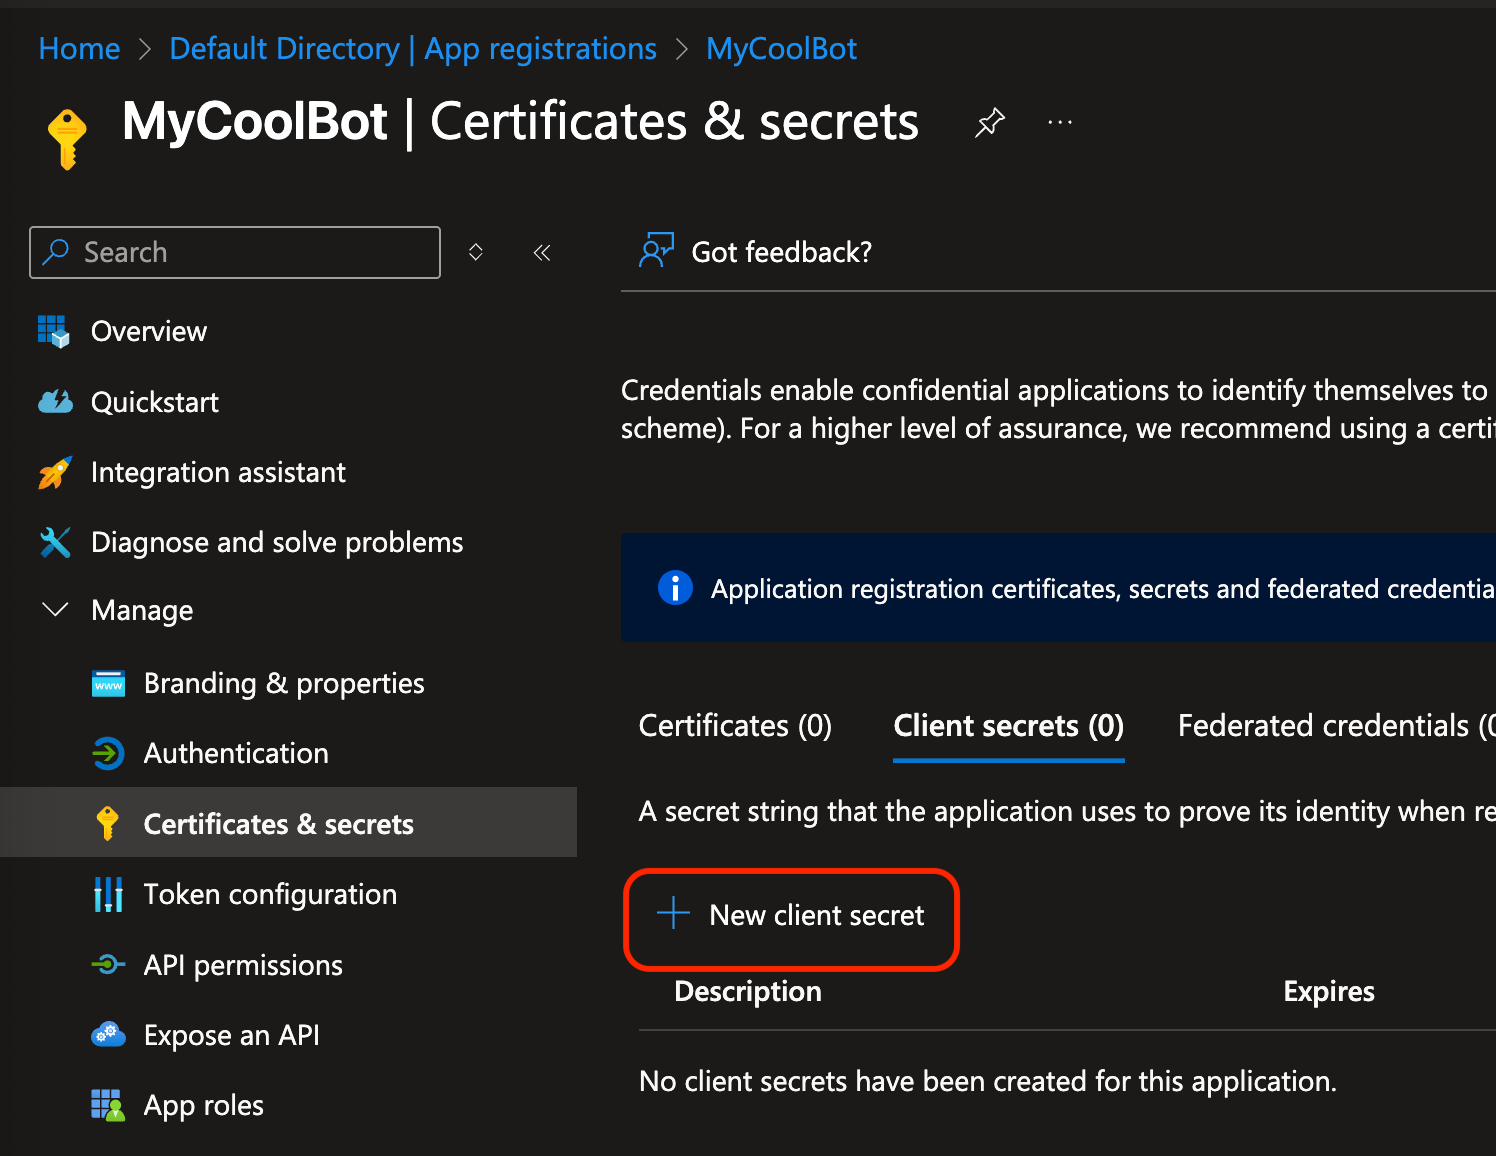This screenshot has width=1496, height=1156.
Task: Click the Token configuration bars icon
Action: (x=108, y=894)
